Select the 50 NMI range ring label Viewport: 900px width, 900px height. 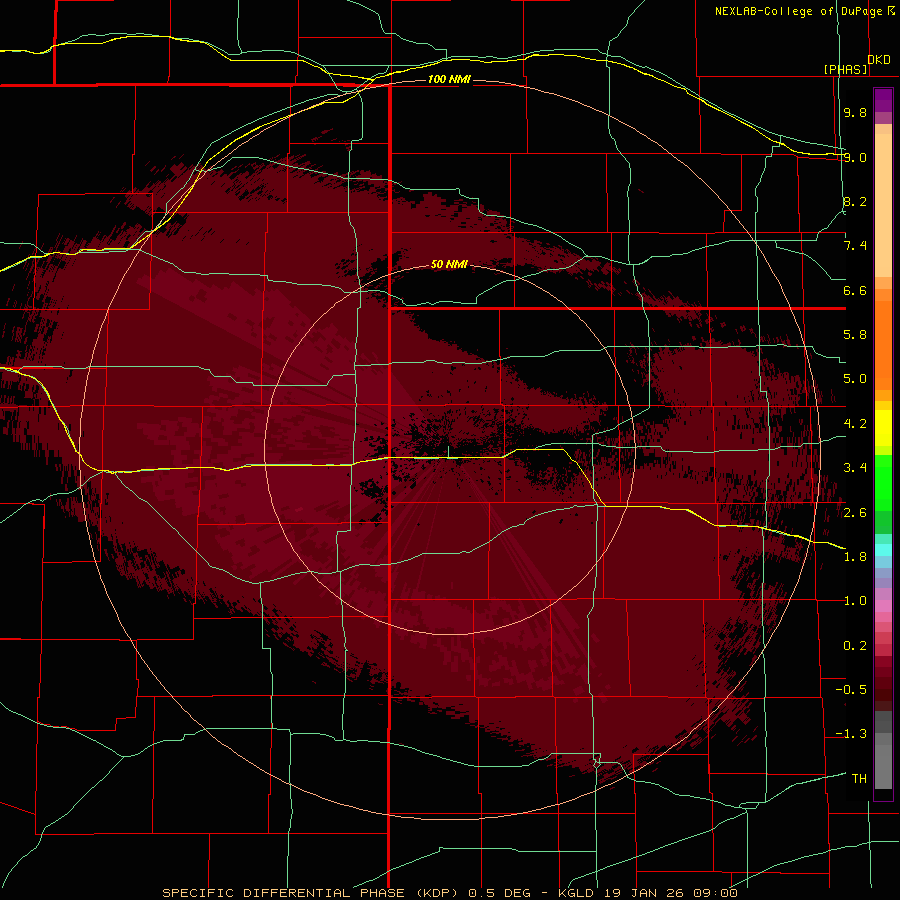[x=449, y=264]
